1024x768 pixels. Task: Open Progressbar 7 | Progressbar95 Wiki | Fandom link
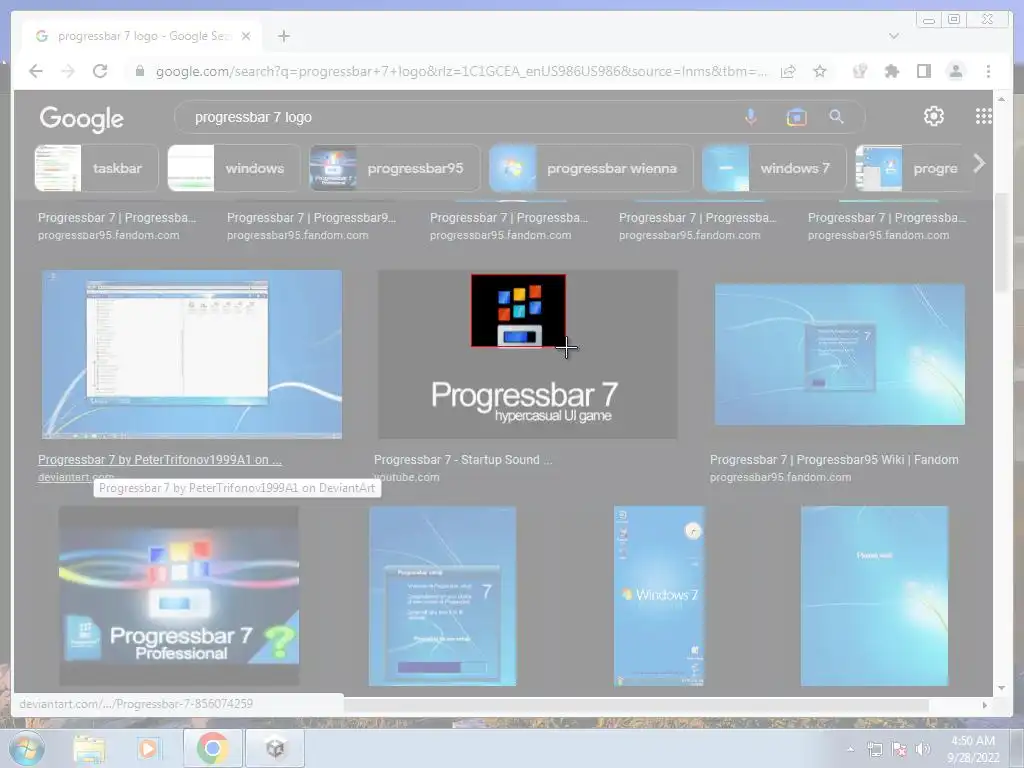[x=834, y=460]
